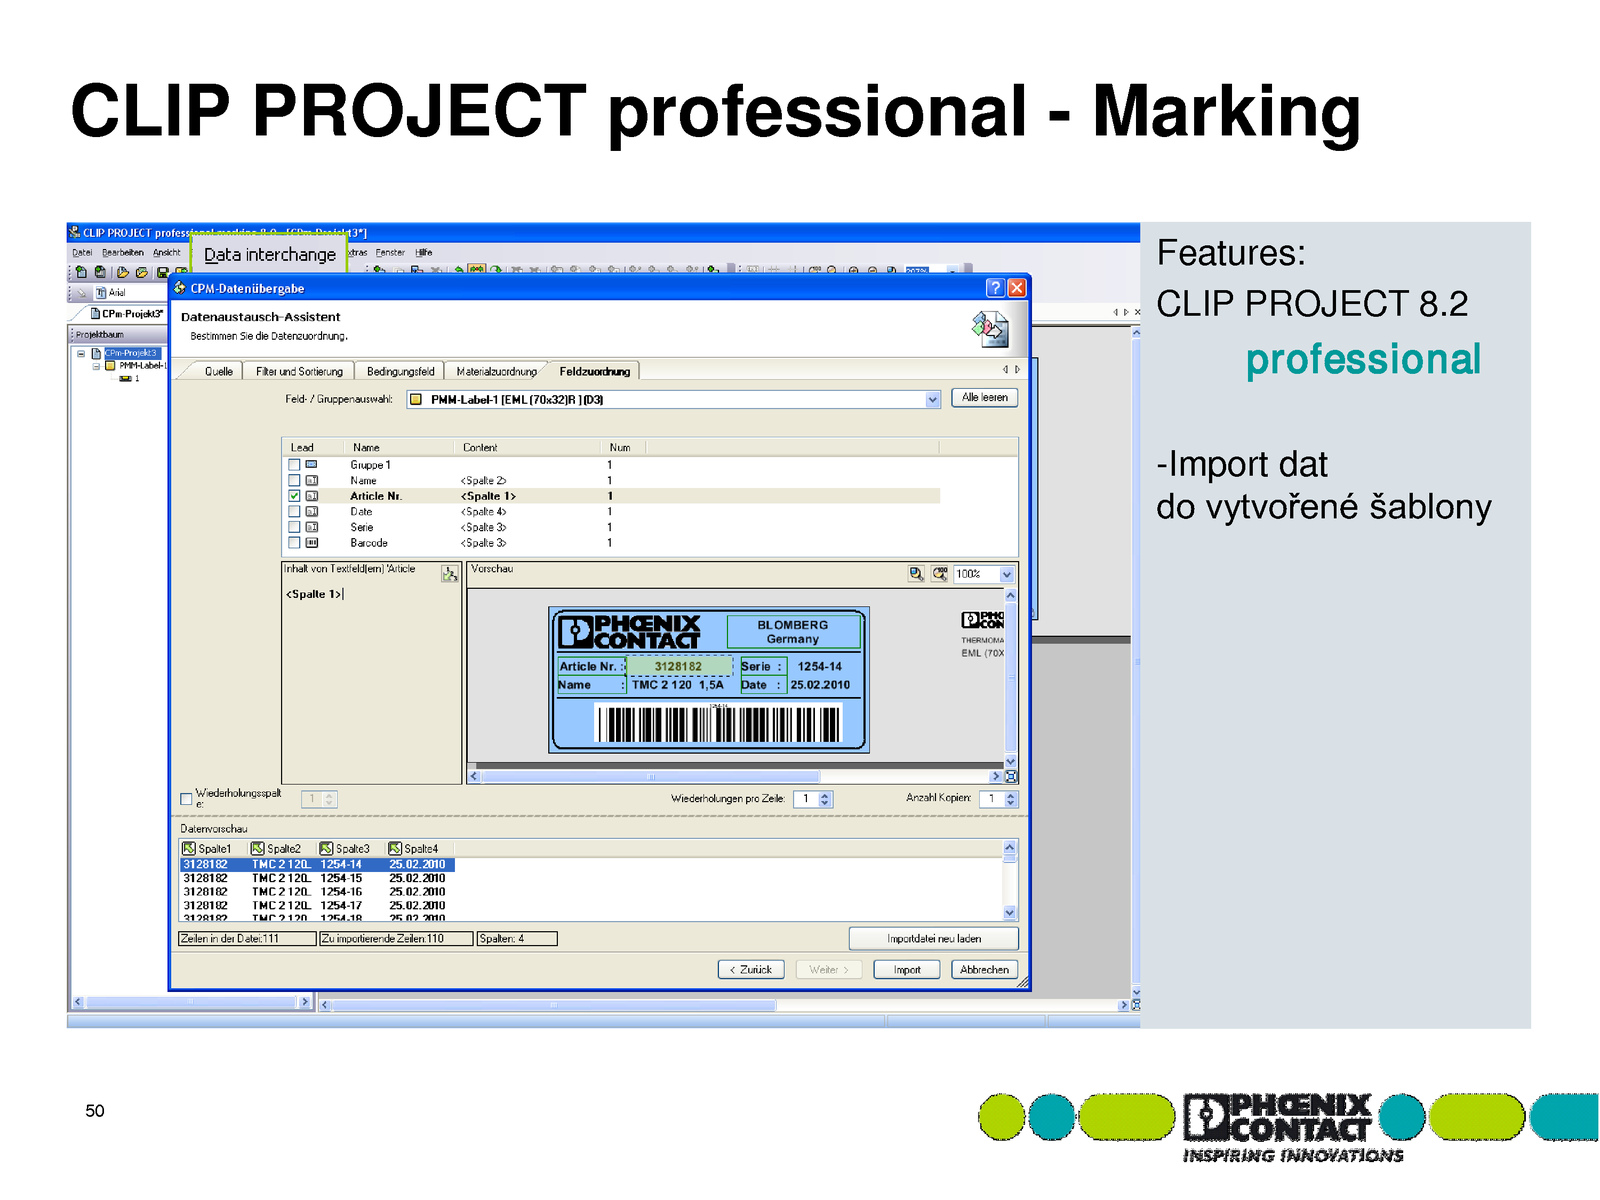The image size is (1600, 1200).
Task: Check the Barcode row lead checkbox
Action: click(294, 543)
